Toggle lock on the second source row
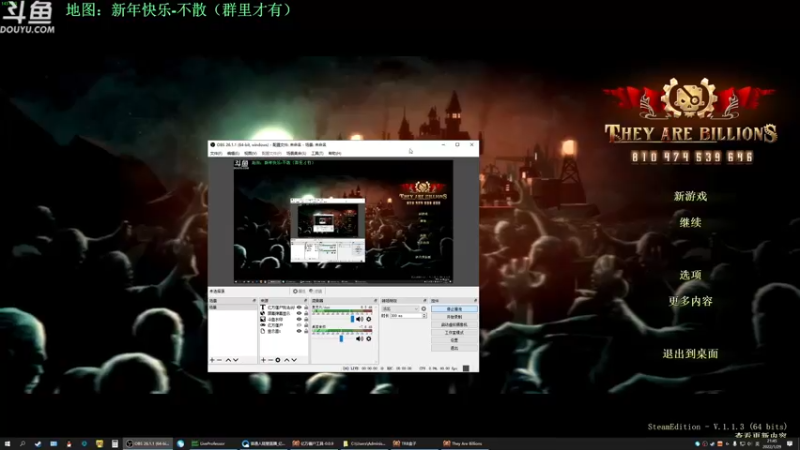Image resolution: width=800 pixels, height=450 pixels. tap(306, 313)
